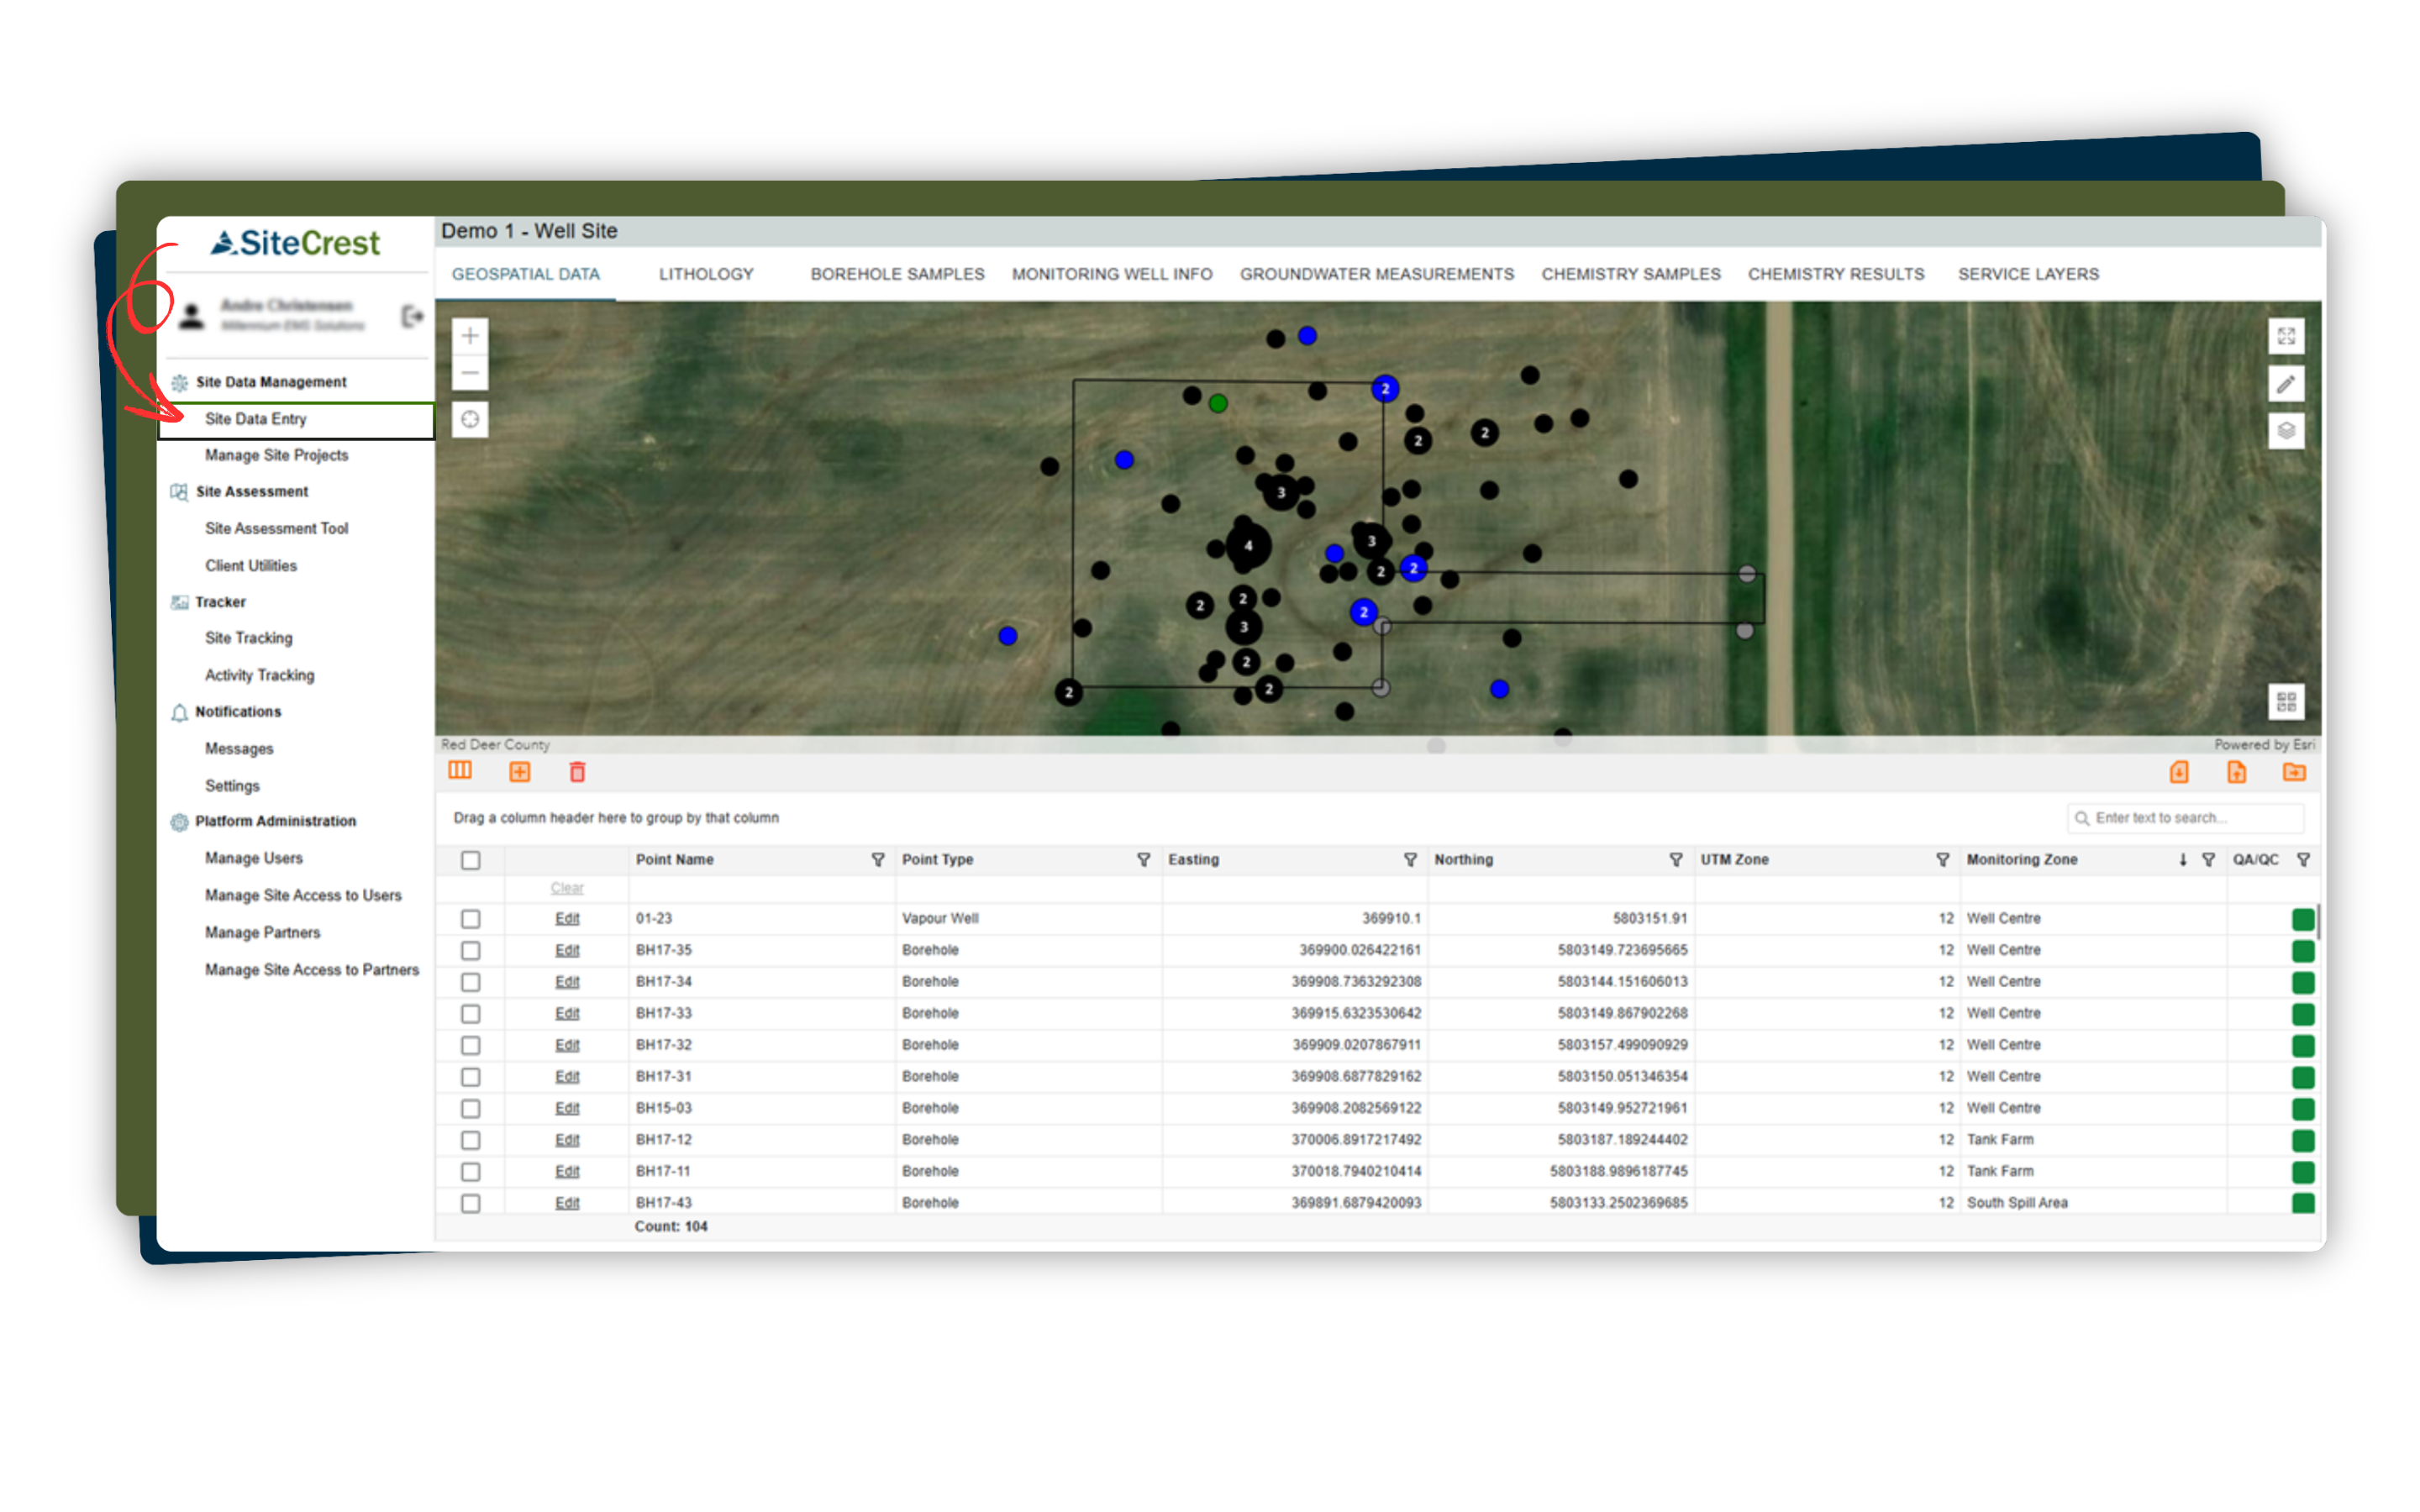The width and height of the screenshot is (2420, 1512).
Task: Click the orange add row icon
Action: tap(520, 772)
